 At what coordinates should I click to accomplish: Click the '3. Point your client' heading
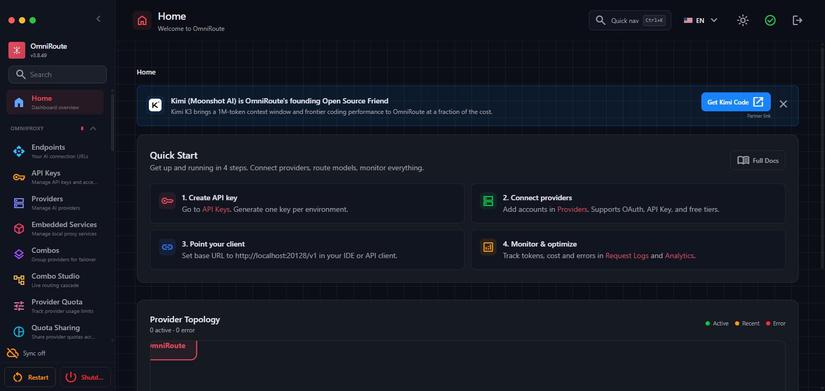(x=213, y=244)
